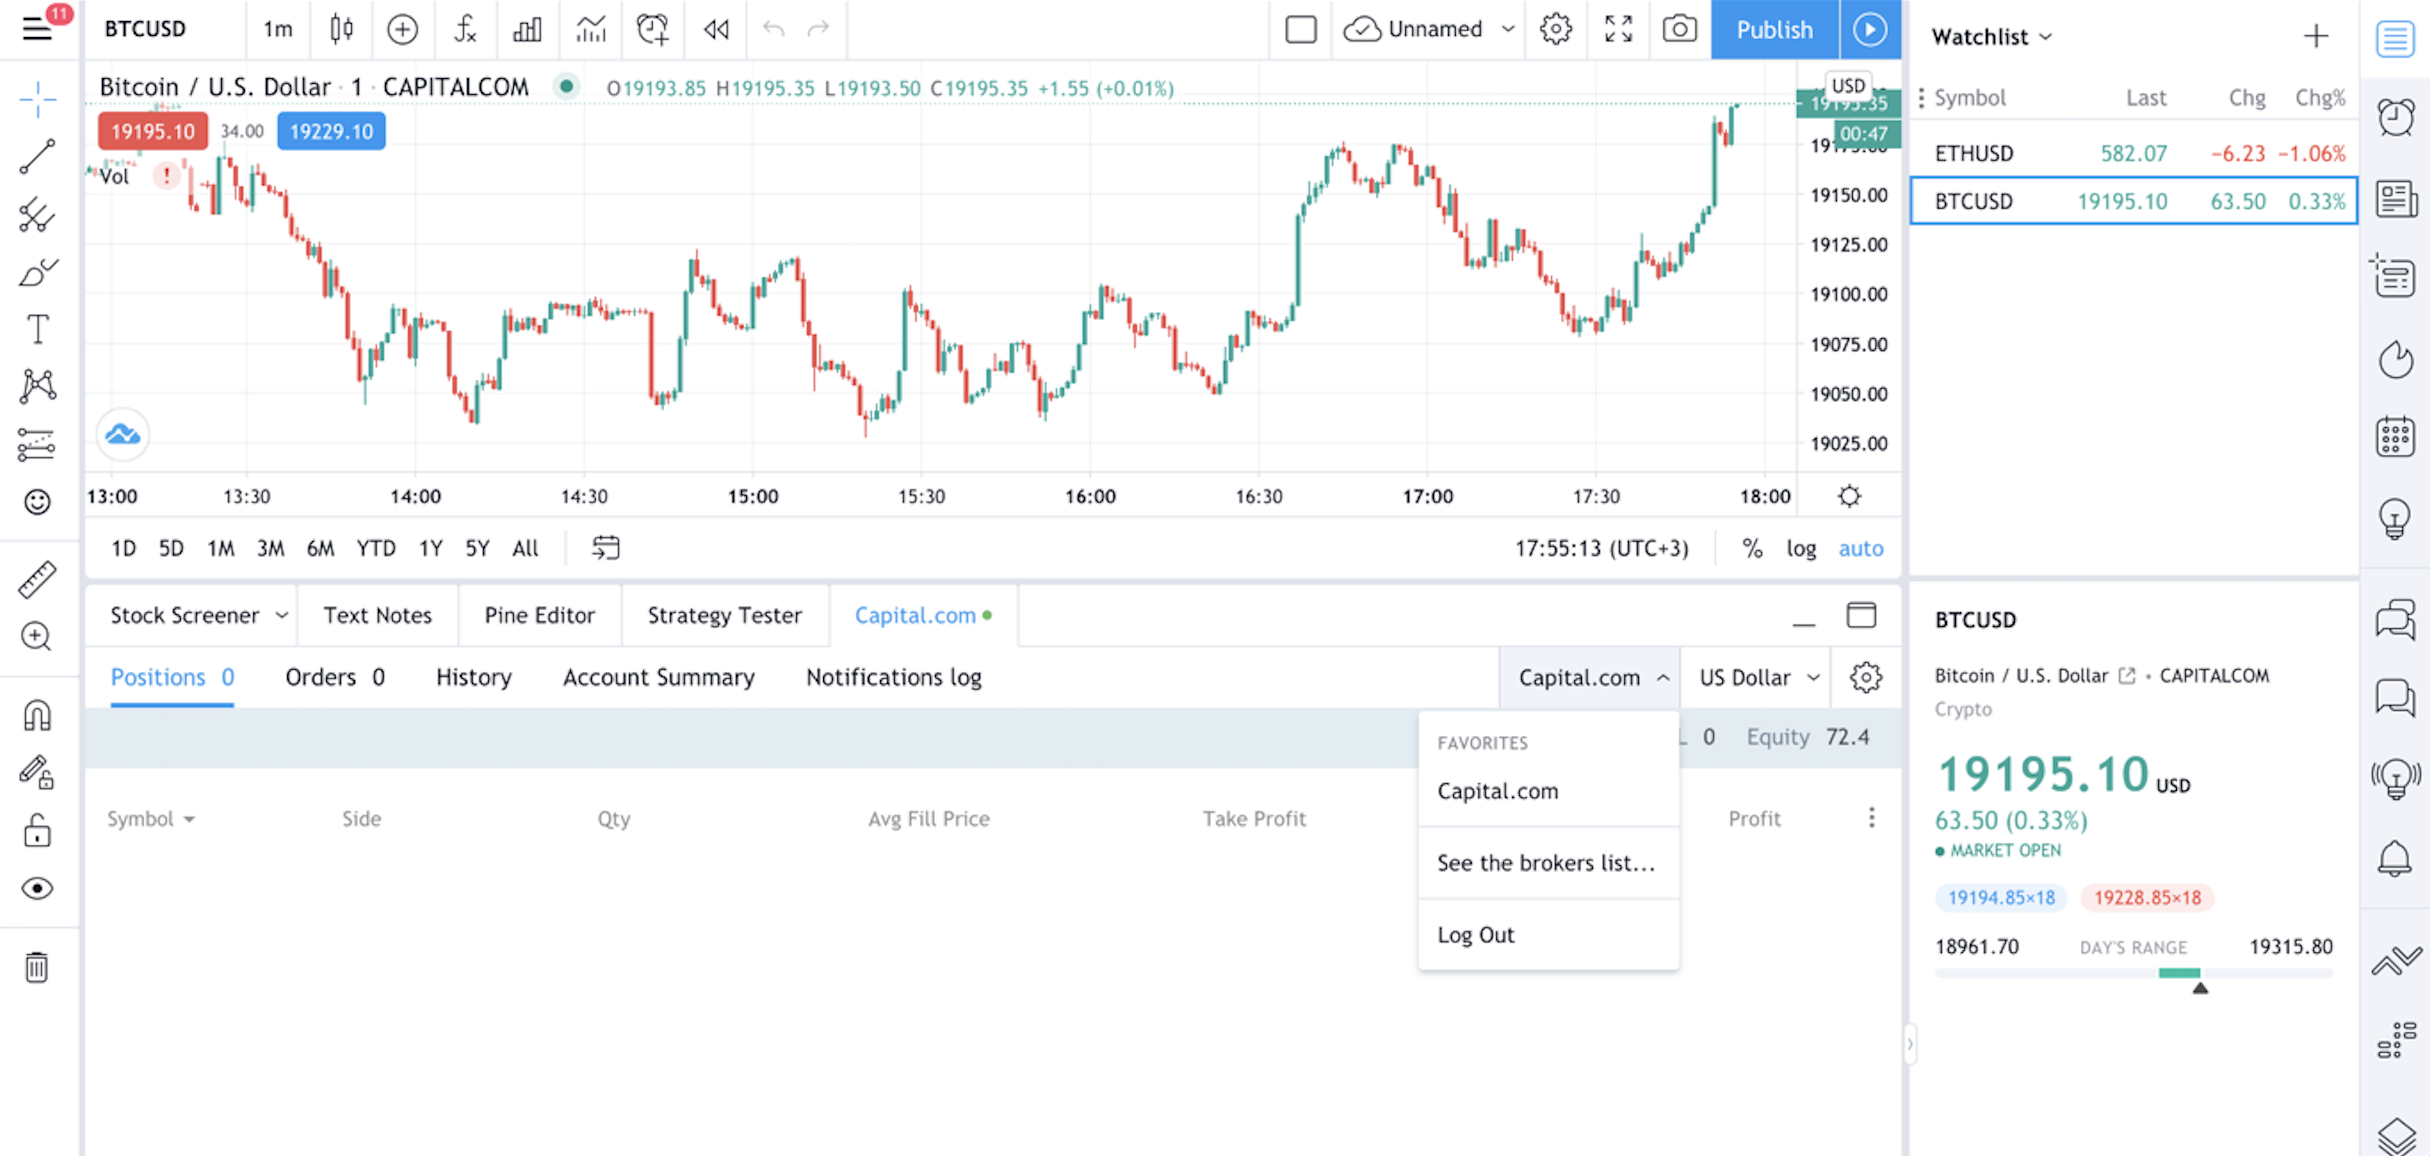The width and height of the screenshot is (2430, 1156).
Task: Toggle the eye hide-all-drawings icon
Action: pos(37,889)
